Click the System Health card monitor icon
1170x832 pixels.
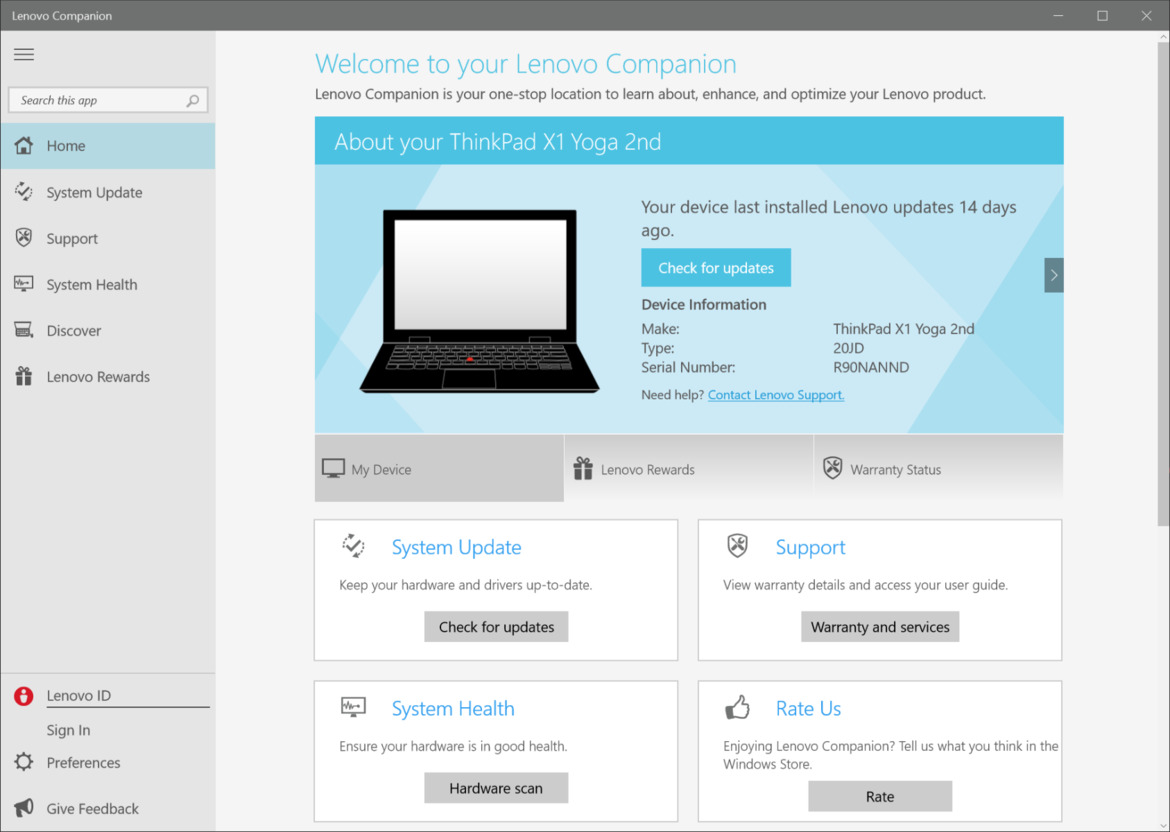[353, 707]
